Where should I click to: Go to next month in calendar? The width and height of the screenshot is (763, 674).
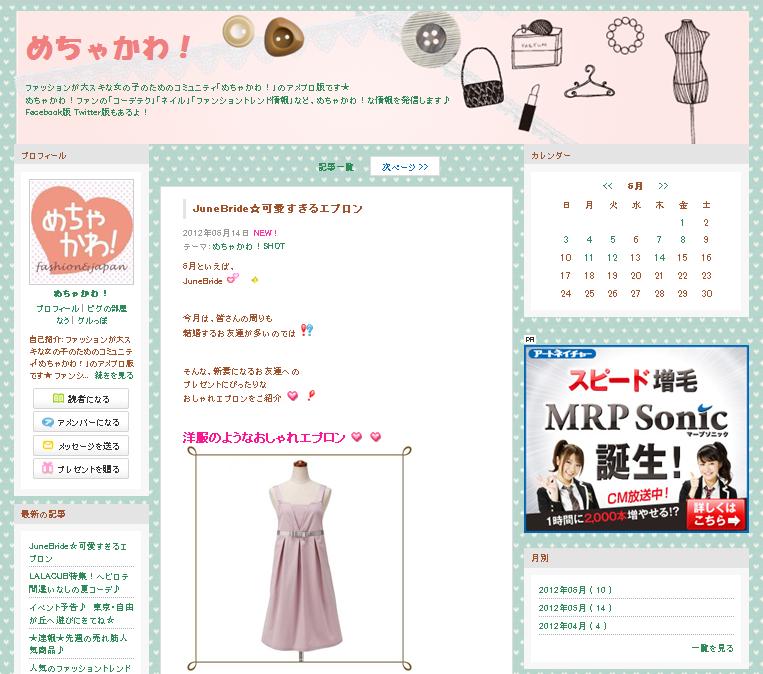(x=663, y=186)
